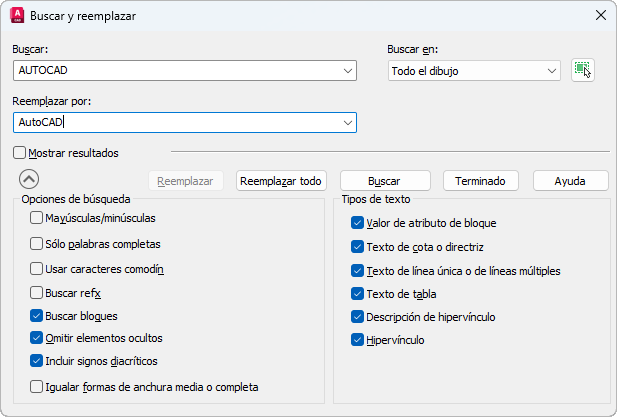Uncheck Texto de tabla

coord(358,294)
